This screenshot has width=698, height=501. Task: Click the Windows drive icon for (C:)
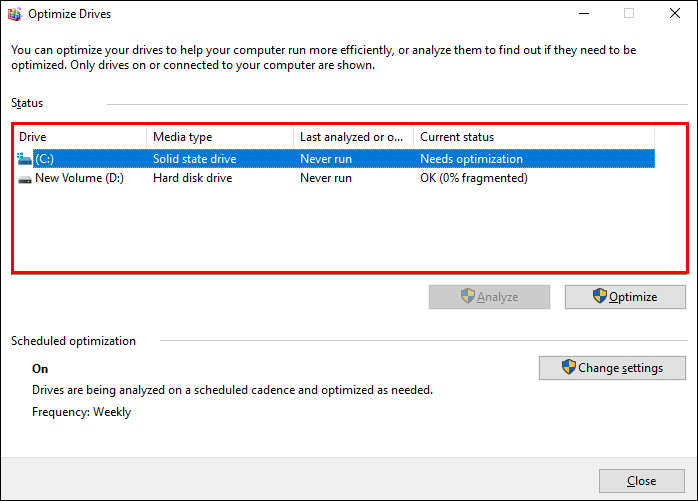pyautogui.click(x=25, y=158)
